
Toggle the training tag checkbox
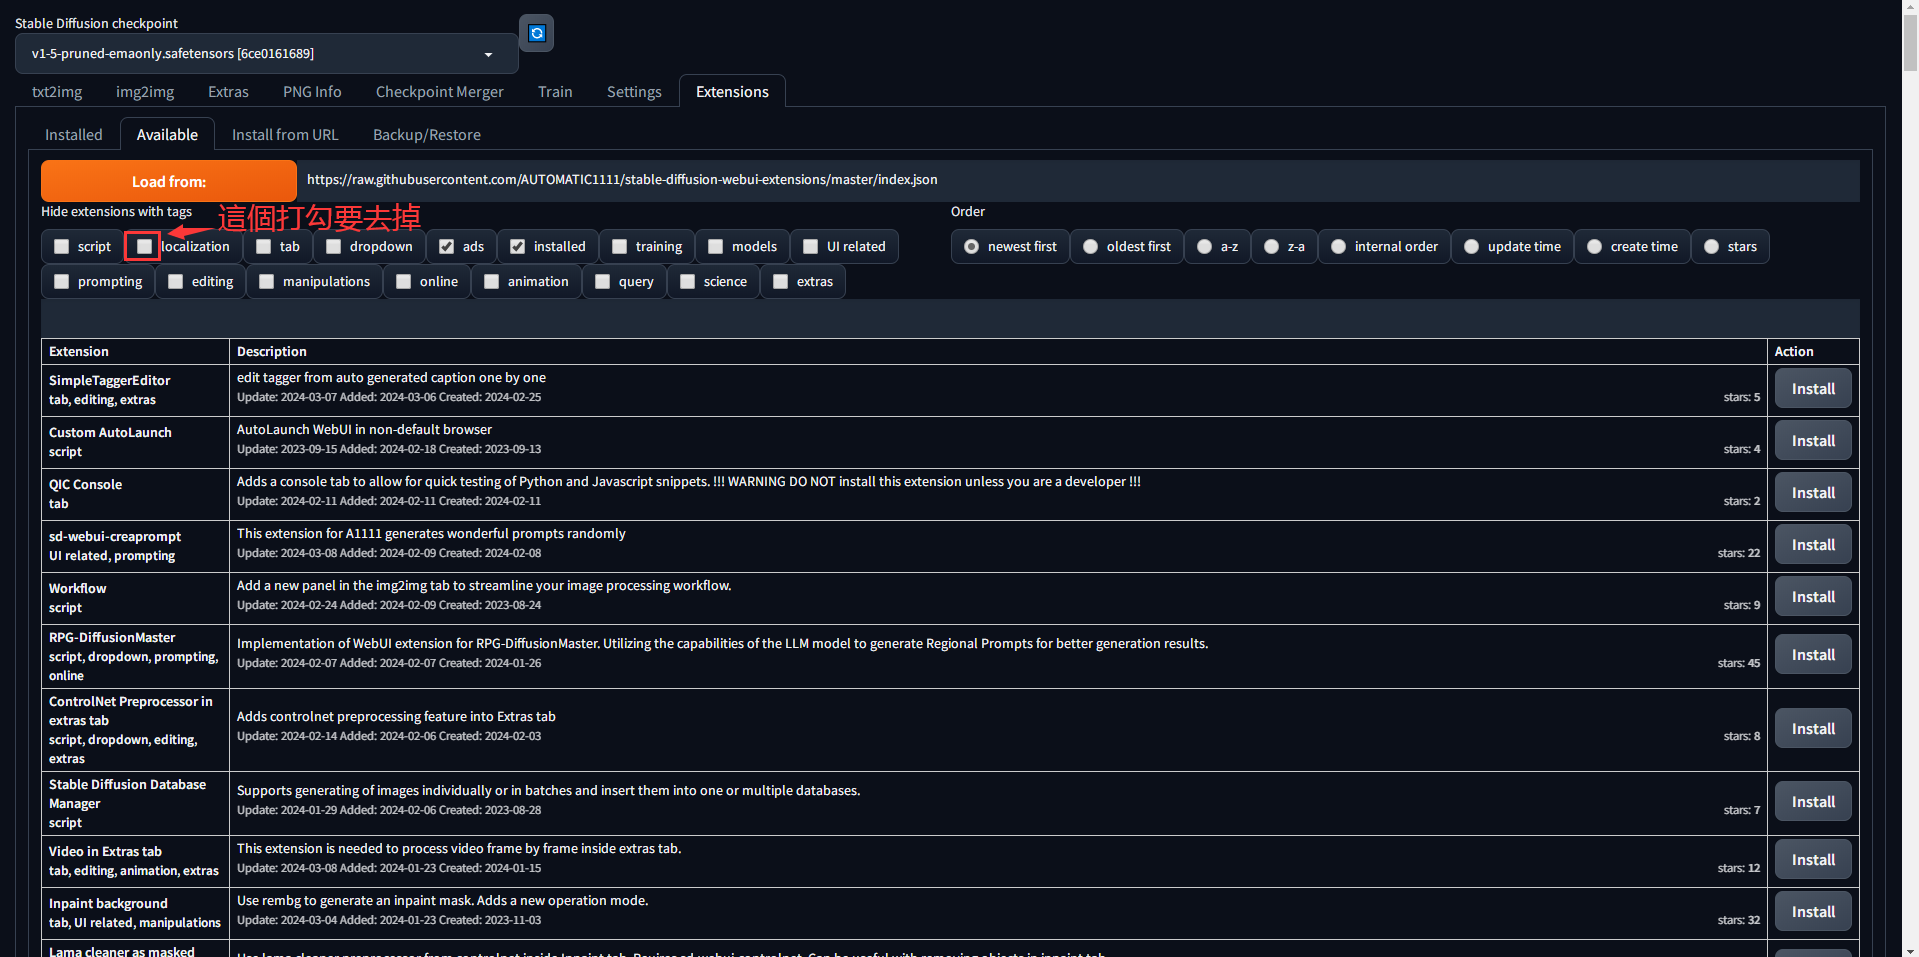click(620, 246)
